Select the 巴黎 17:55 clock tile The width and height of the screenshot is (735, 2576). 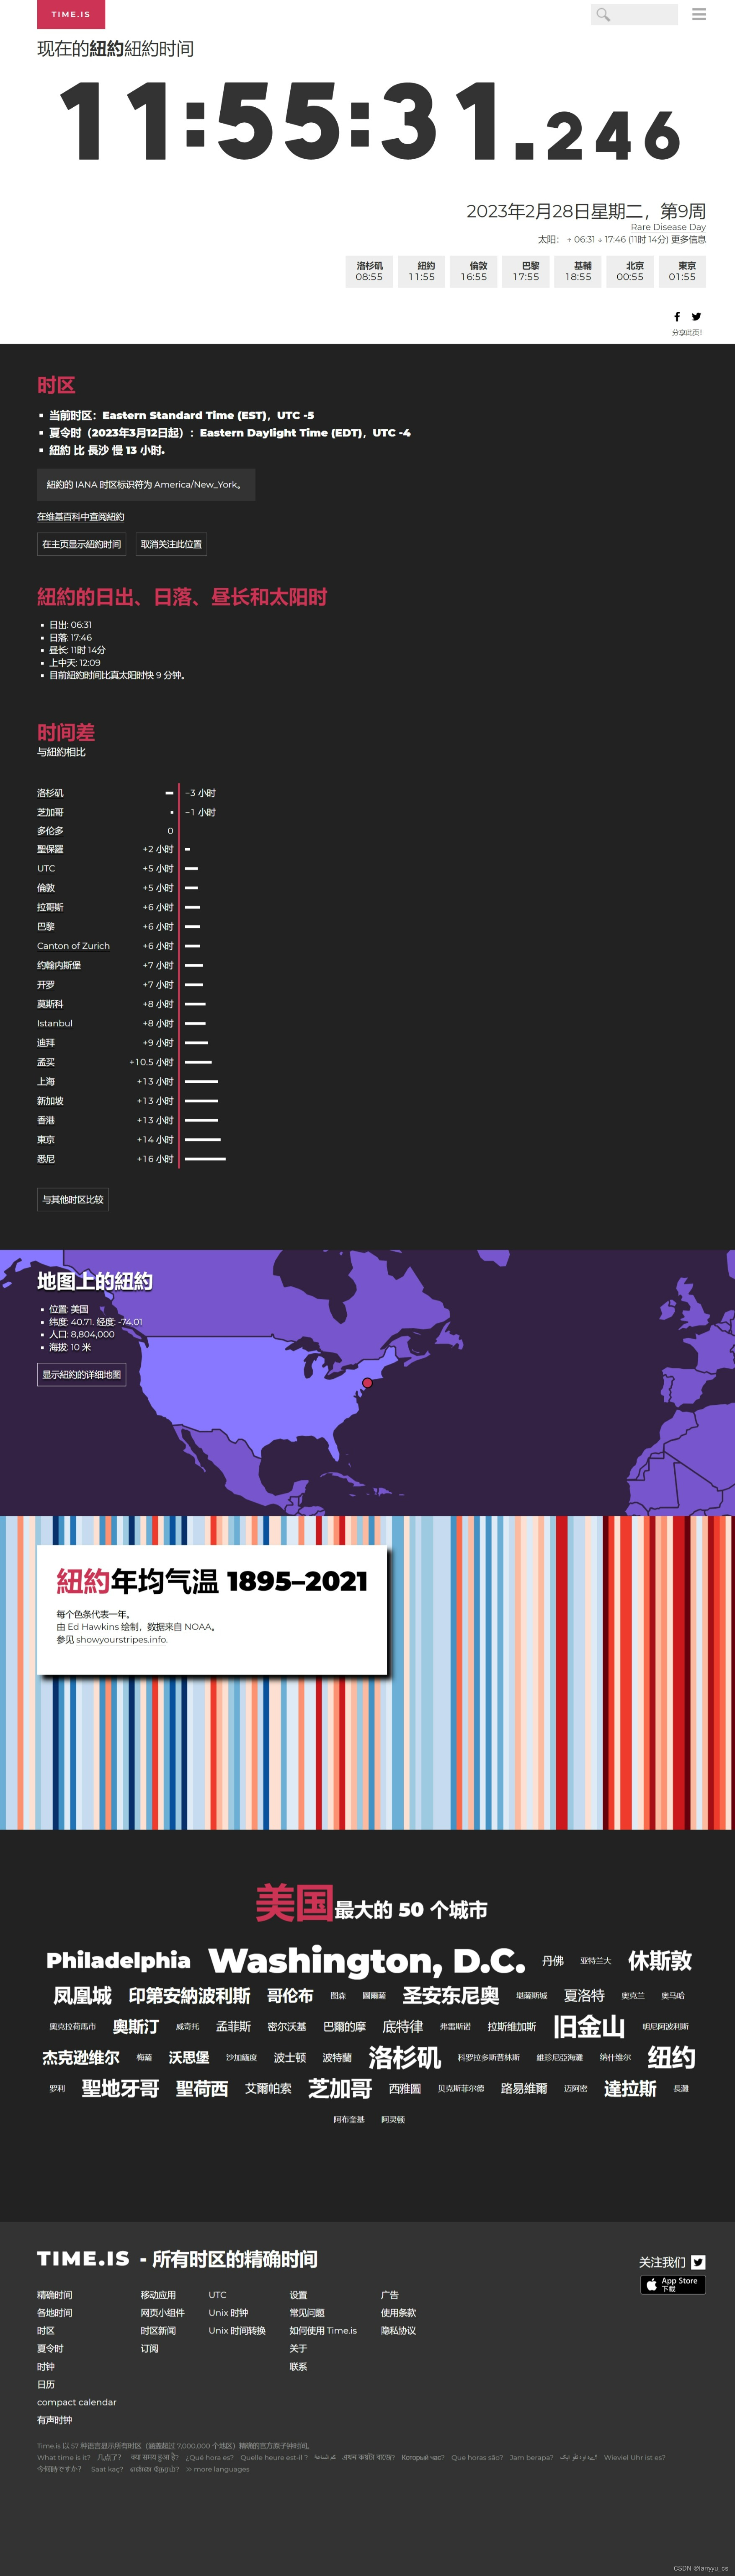(526, 272)
